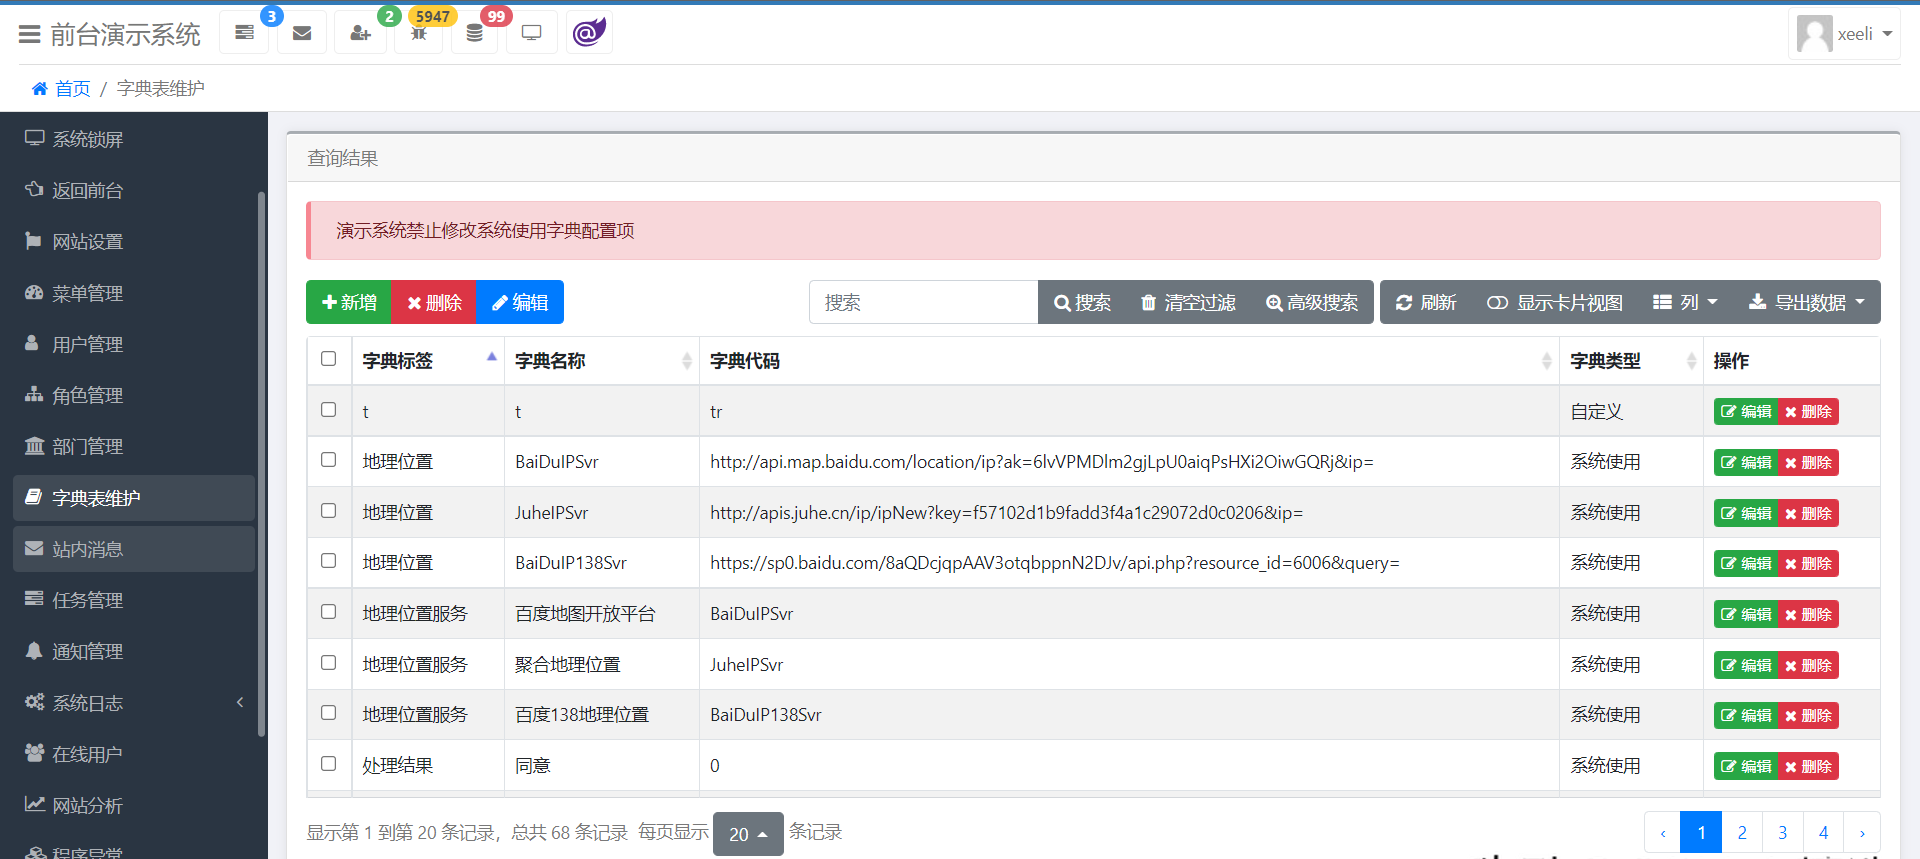Open the user-plus icon with badge 2
The width and height of the screenshot is (1920, 859).
(x=360, y=33)
